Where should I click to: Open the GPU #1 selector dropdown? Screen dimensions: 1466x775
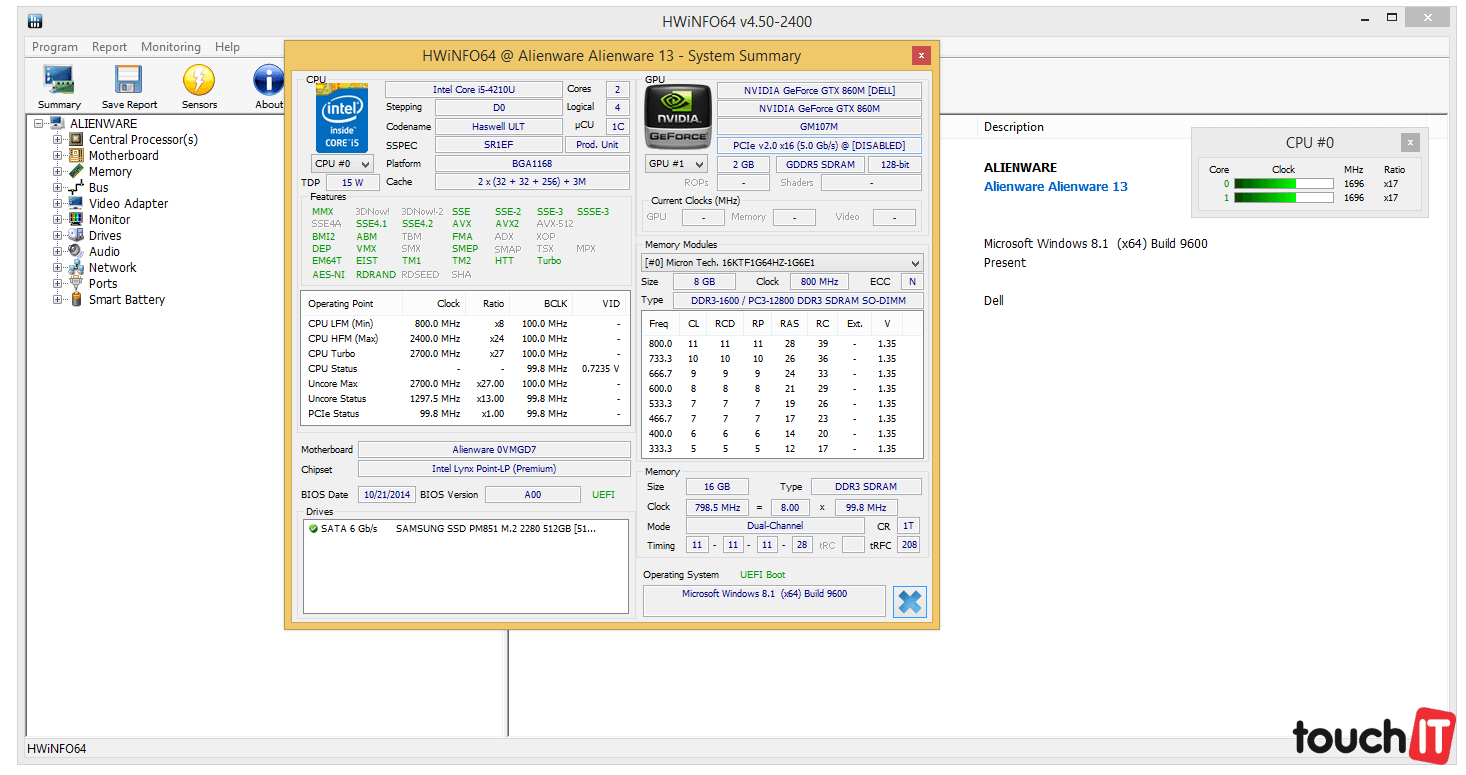677,164
